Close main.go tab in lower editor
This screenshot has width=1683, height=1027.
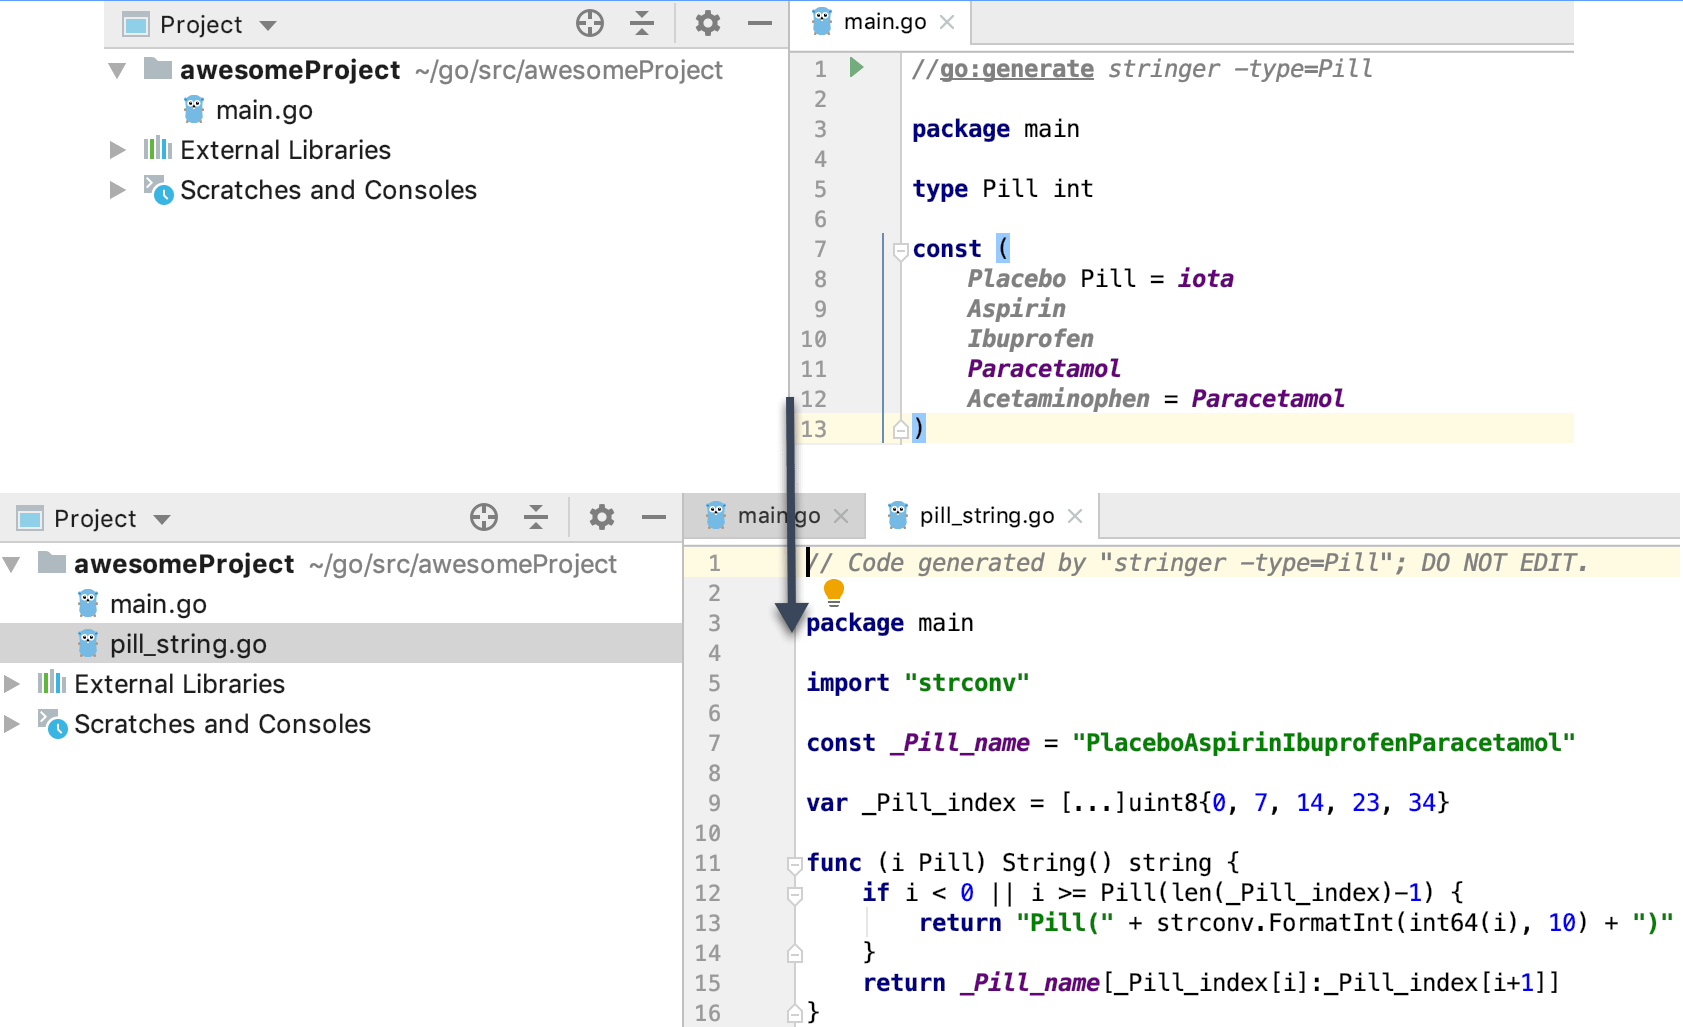(841, 516)
